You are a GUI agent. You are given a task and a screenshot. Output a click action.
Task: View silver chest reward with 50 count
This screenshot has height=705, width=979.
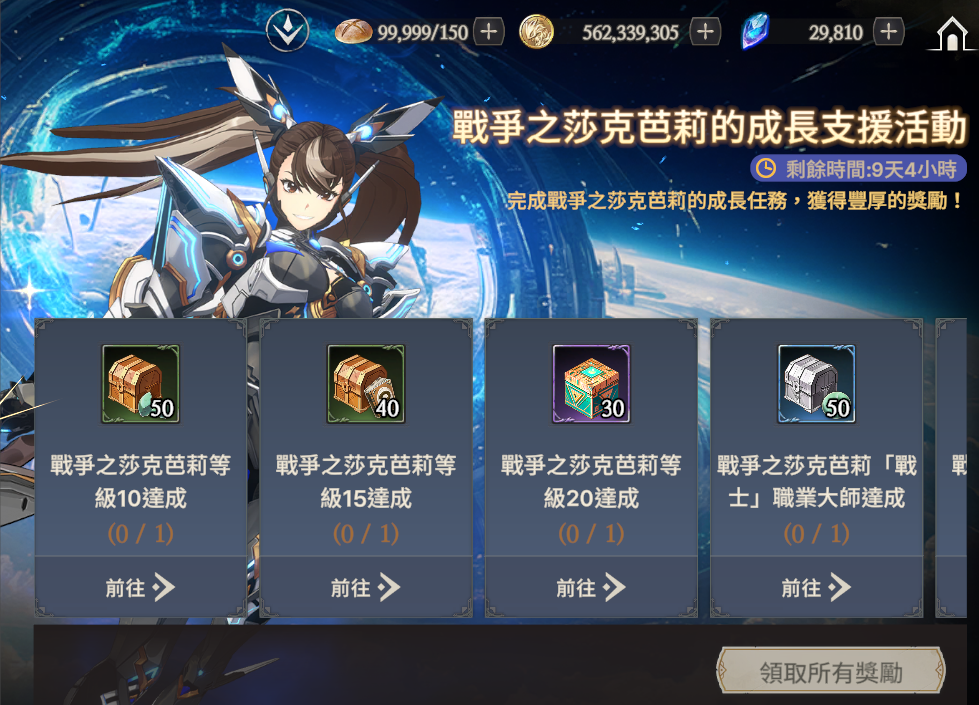click(x=817, y=384)
